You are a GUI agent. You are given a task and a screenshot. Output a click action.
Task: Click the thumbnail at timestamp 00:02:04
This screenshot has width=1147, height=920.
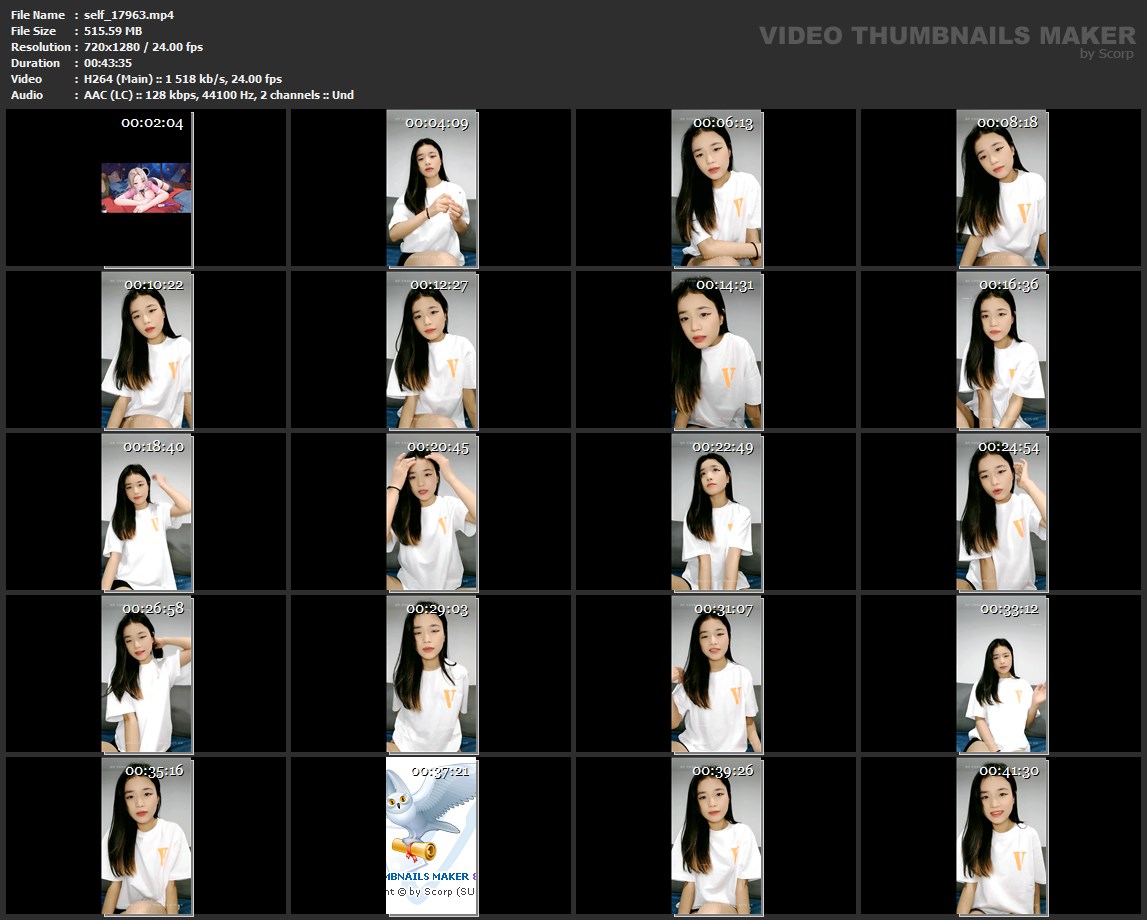(x=146, y=188)
